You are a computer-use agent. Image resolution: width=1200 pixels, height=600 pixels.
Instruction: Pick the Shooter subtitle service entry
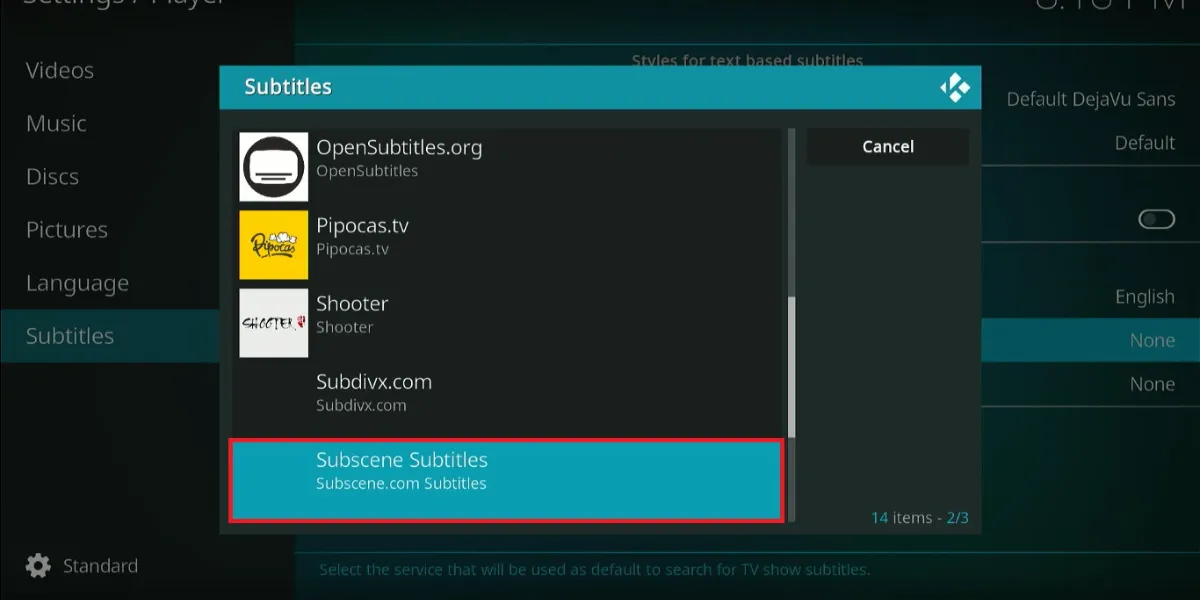(x=508, y=323)
